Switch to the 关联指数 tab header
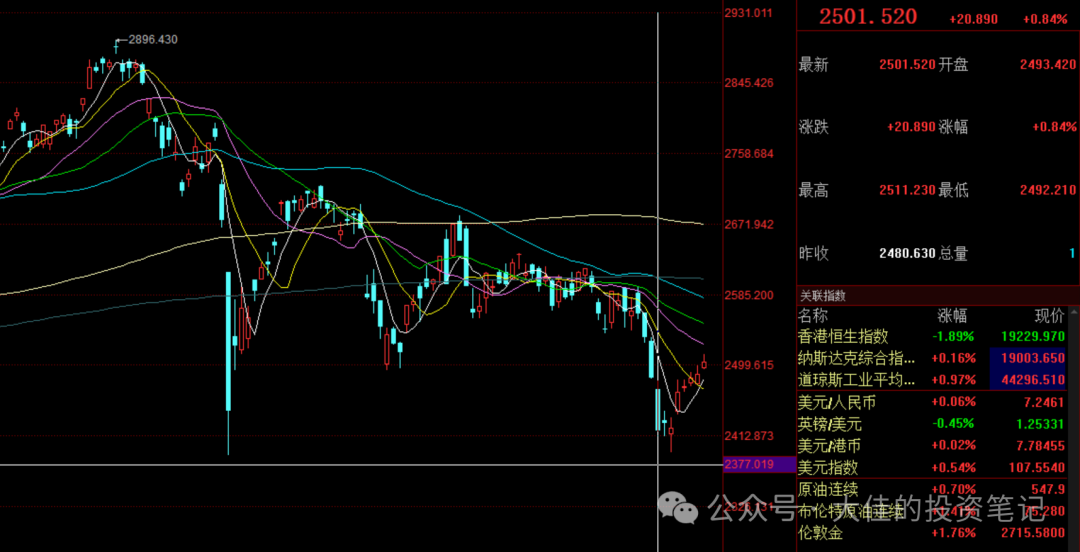 [822, 296]
